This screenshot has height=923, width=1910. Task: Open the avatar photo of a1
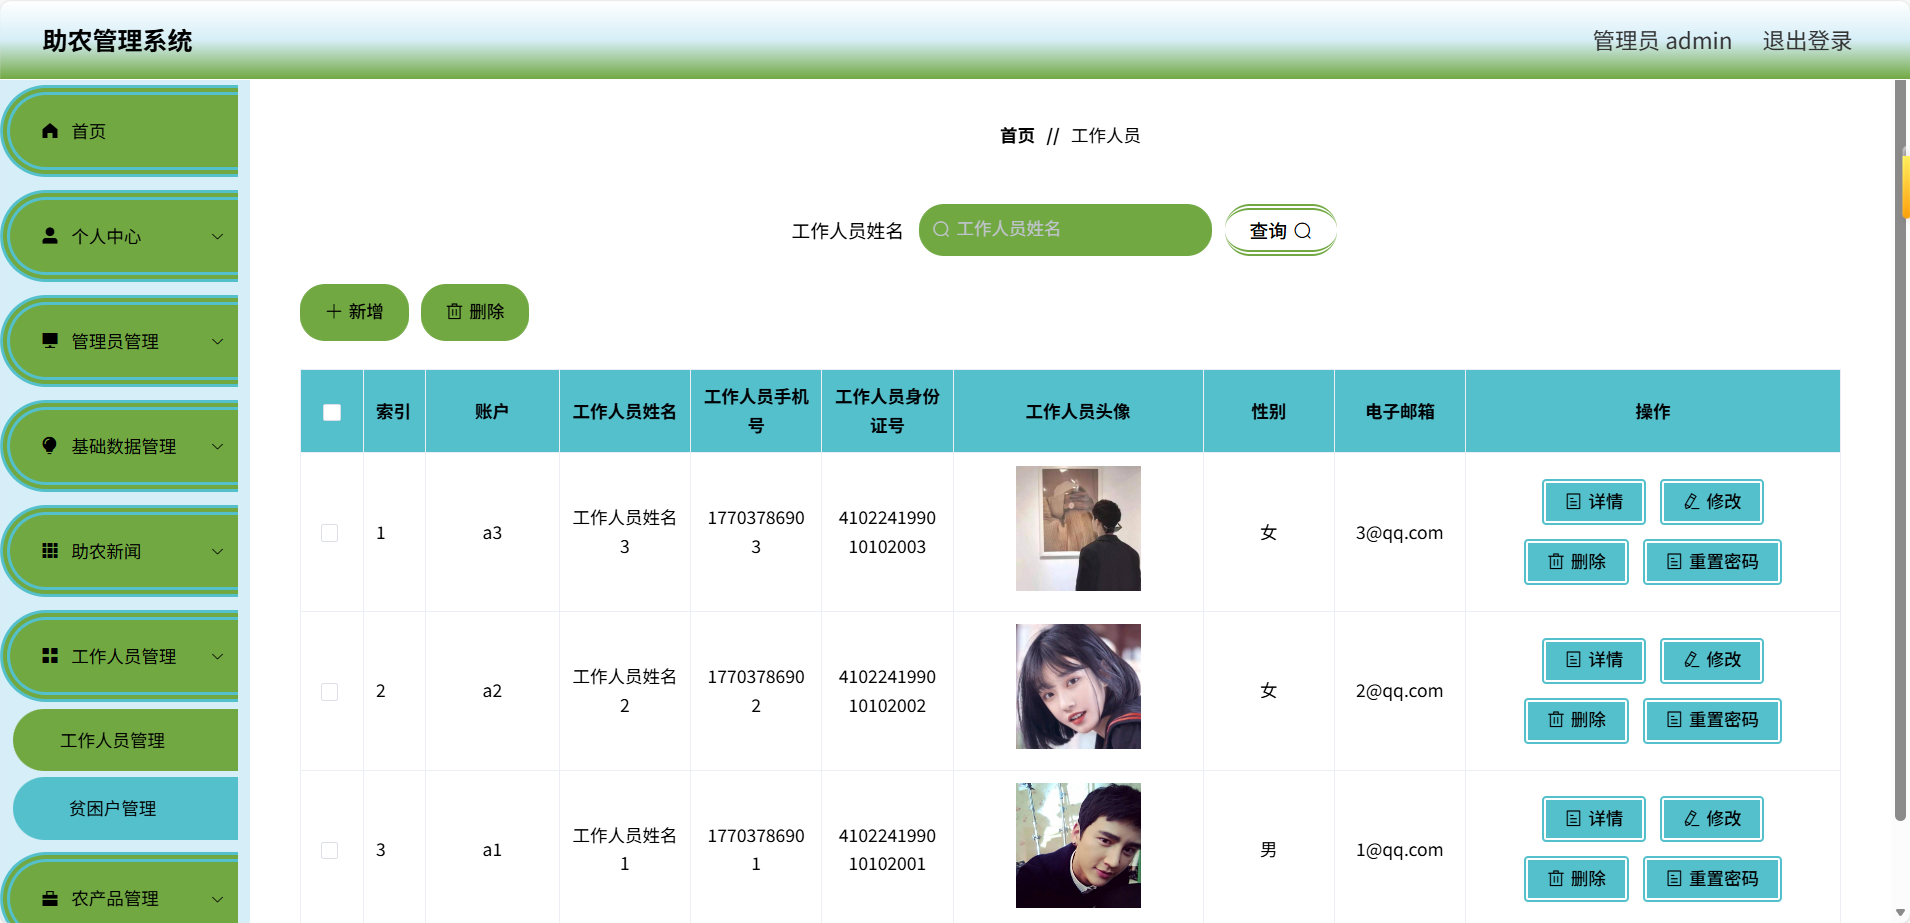pyautogui.click(x=1078, y=845)
